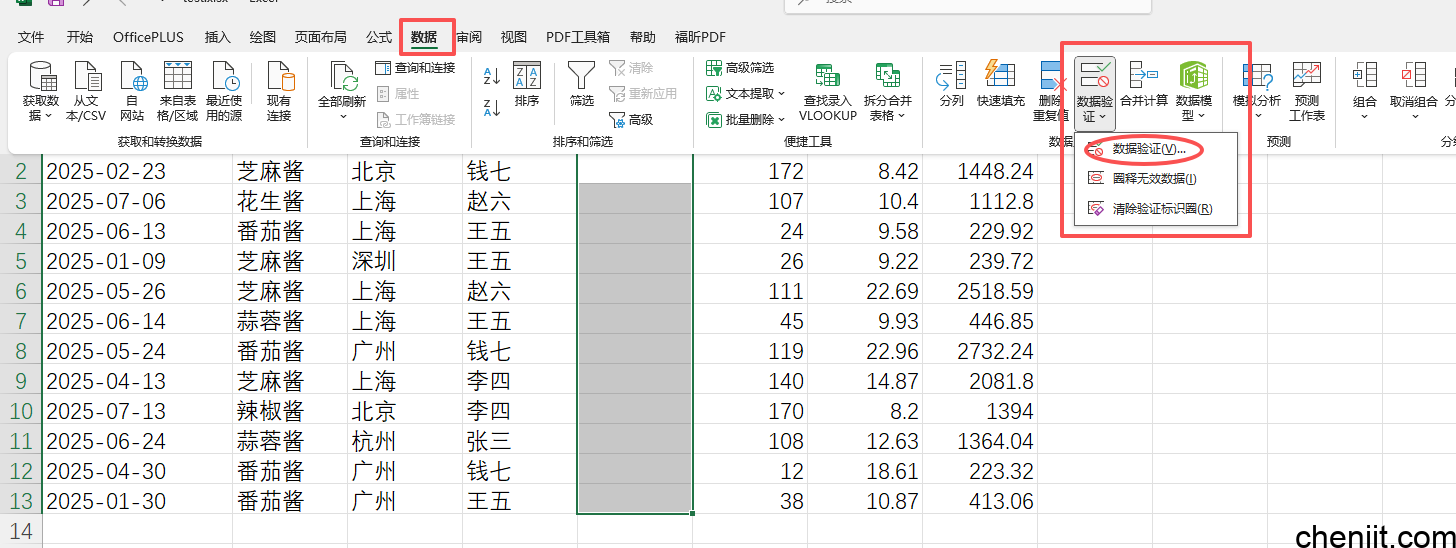Sort ascending with the A→Z icon
Viewport: 1456px width, 548px height.
pos(492,77)
